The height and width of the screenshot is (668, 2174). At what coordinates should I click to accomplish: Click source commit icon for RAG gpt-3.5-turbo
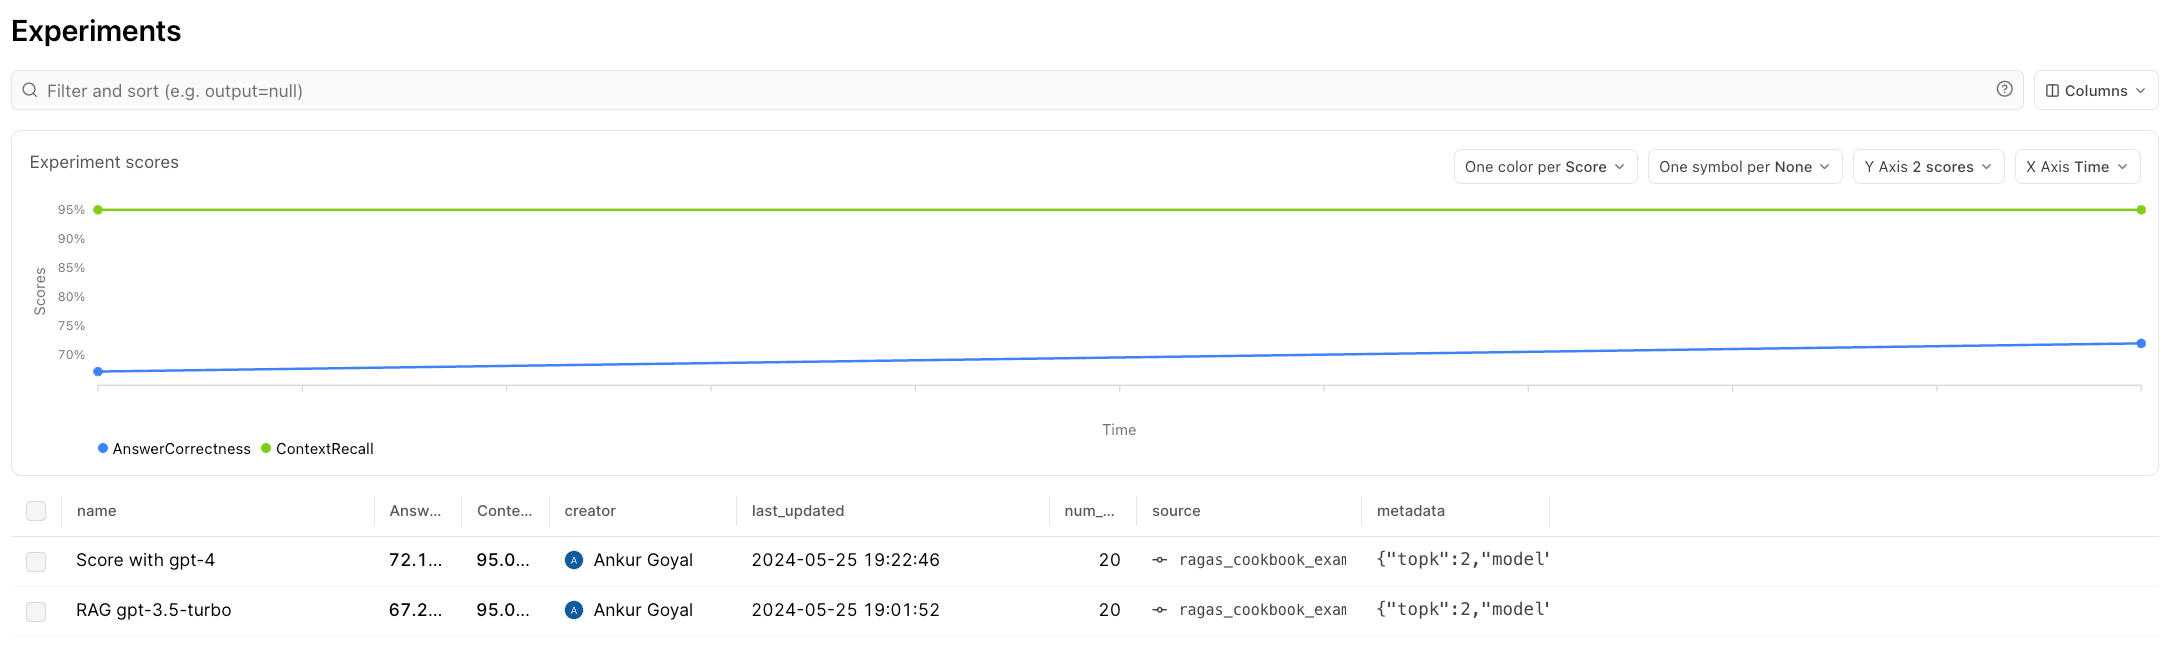(1160, 610)
